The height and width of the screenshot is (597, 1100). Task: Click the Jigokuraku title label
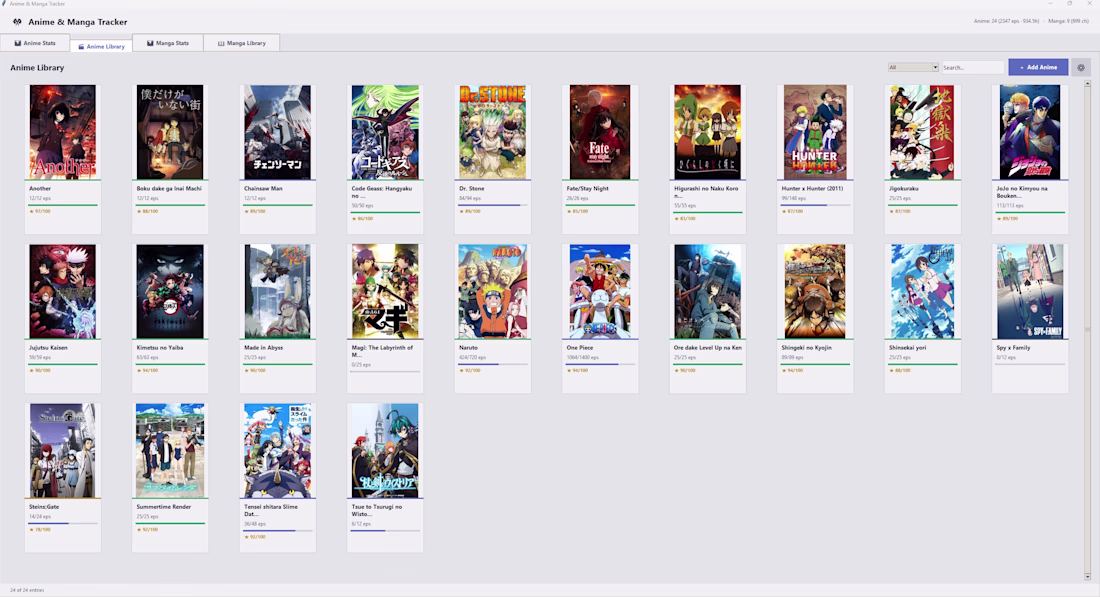click(904, 189)
